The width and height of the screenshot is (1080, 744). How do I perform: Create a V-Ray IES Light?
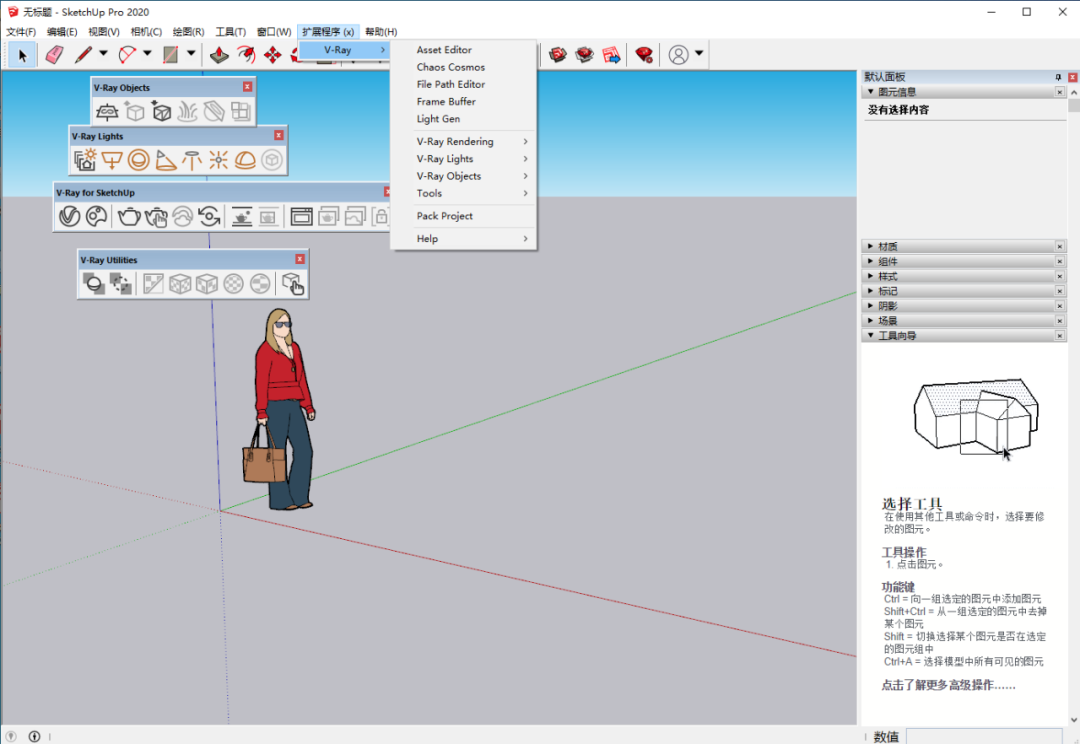pos(191,160)
